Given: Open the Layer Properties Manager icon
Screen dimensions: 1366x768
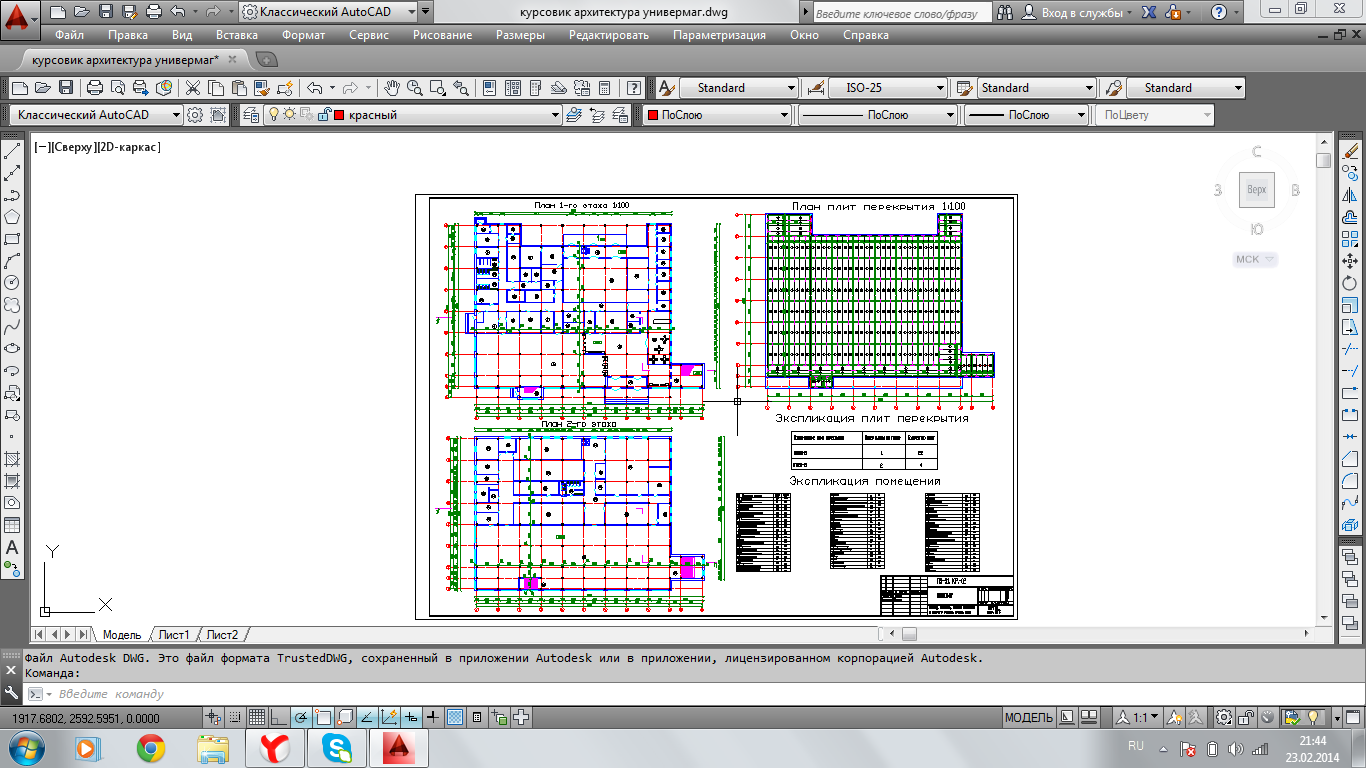Looking at the screenshot, I should [x=250, y=114].
